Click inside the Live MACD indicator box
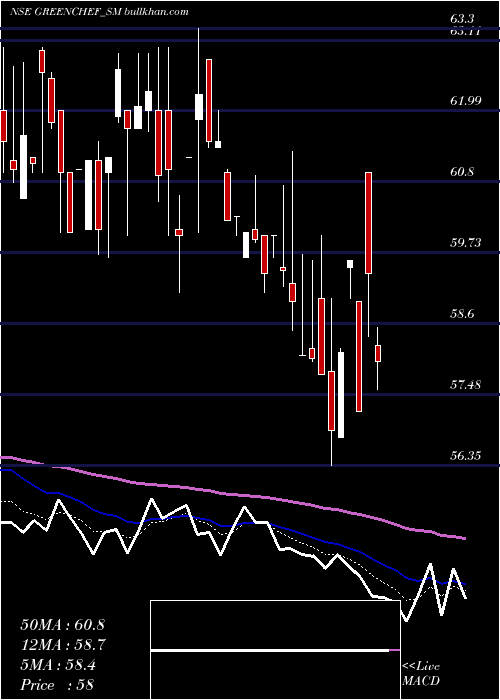500x700 pixels. 275,650
